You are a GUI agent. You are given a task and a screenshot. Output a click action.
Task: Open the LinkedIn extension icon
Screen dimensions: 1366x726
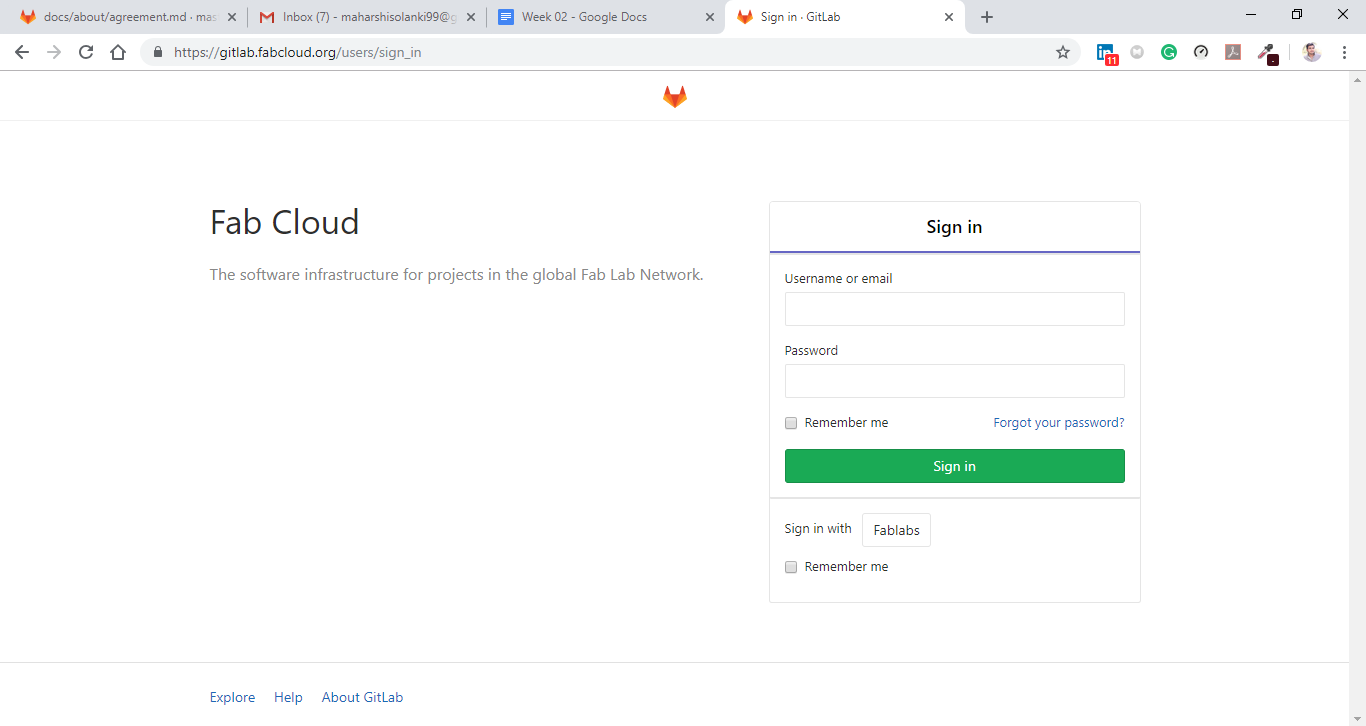pos(1105,53)
